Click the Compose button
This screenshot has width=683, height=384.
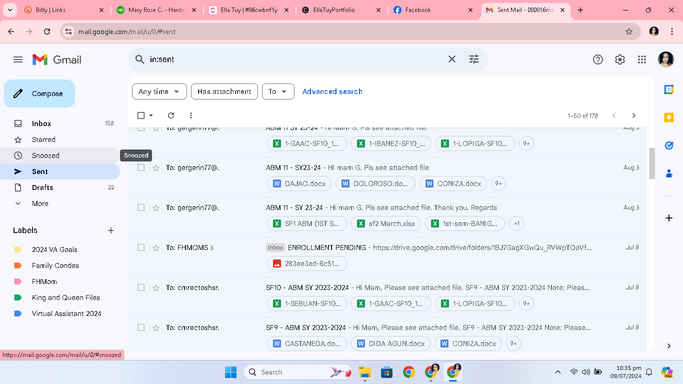coord(40,94)
